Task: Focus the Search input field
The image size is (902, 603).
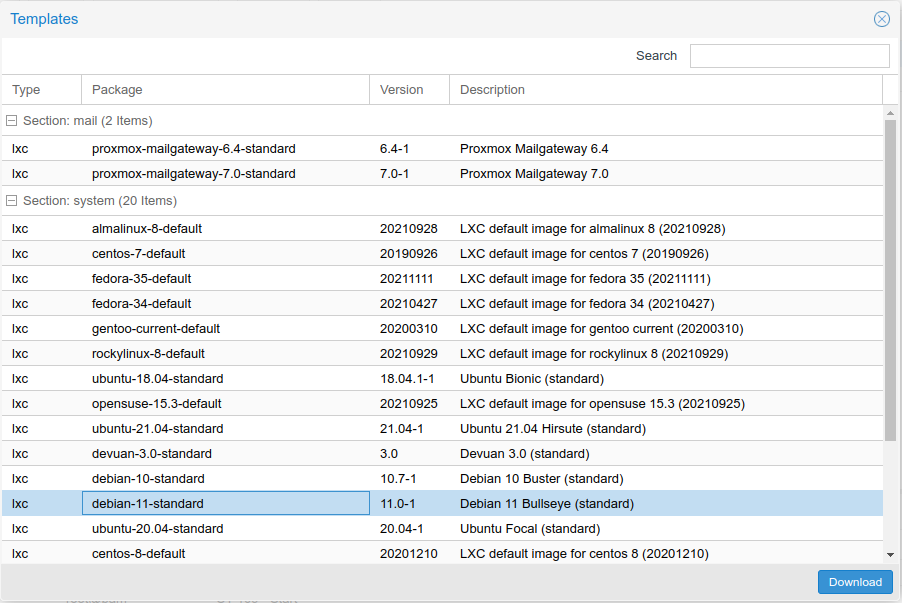Action: point(790,56)
